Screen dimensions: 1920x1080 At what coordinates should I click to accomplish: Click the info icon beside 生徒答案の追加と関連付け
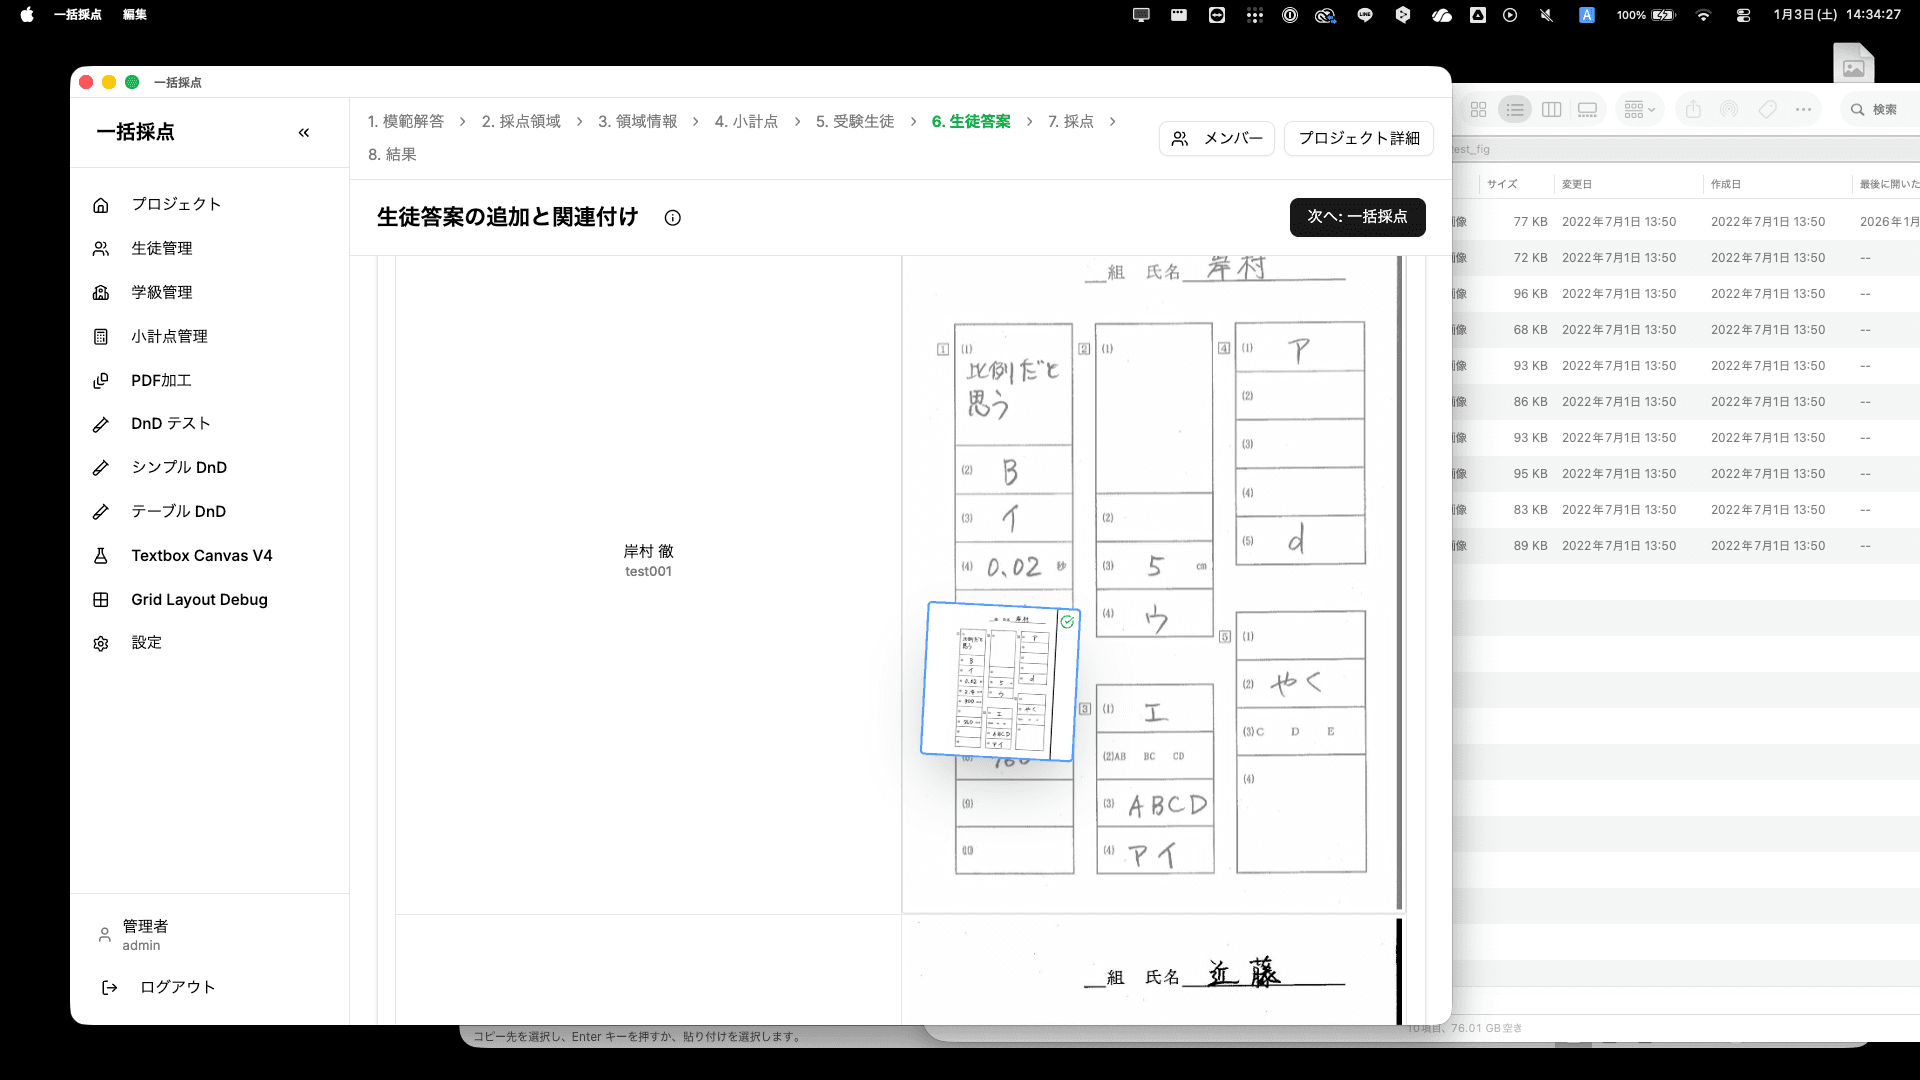pos(672,218)
